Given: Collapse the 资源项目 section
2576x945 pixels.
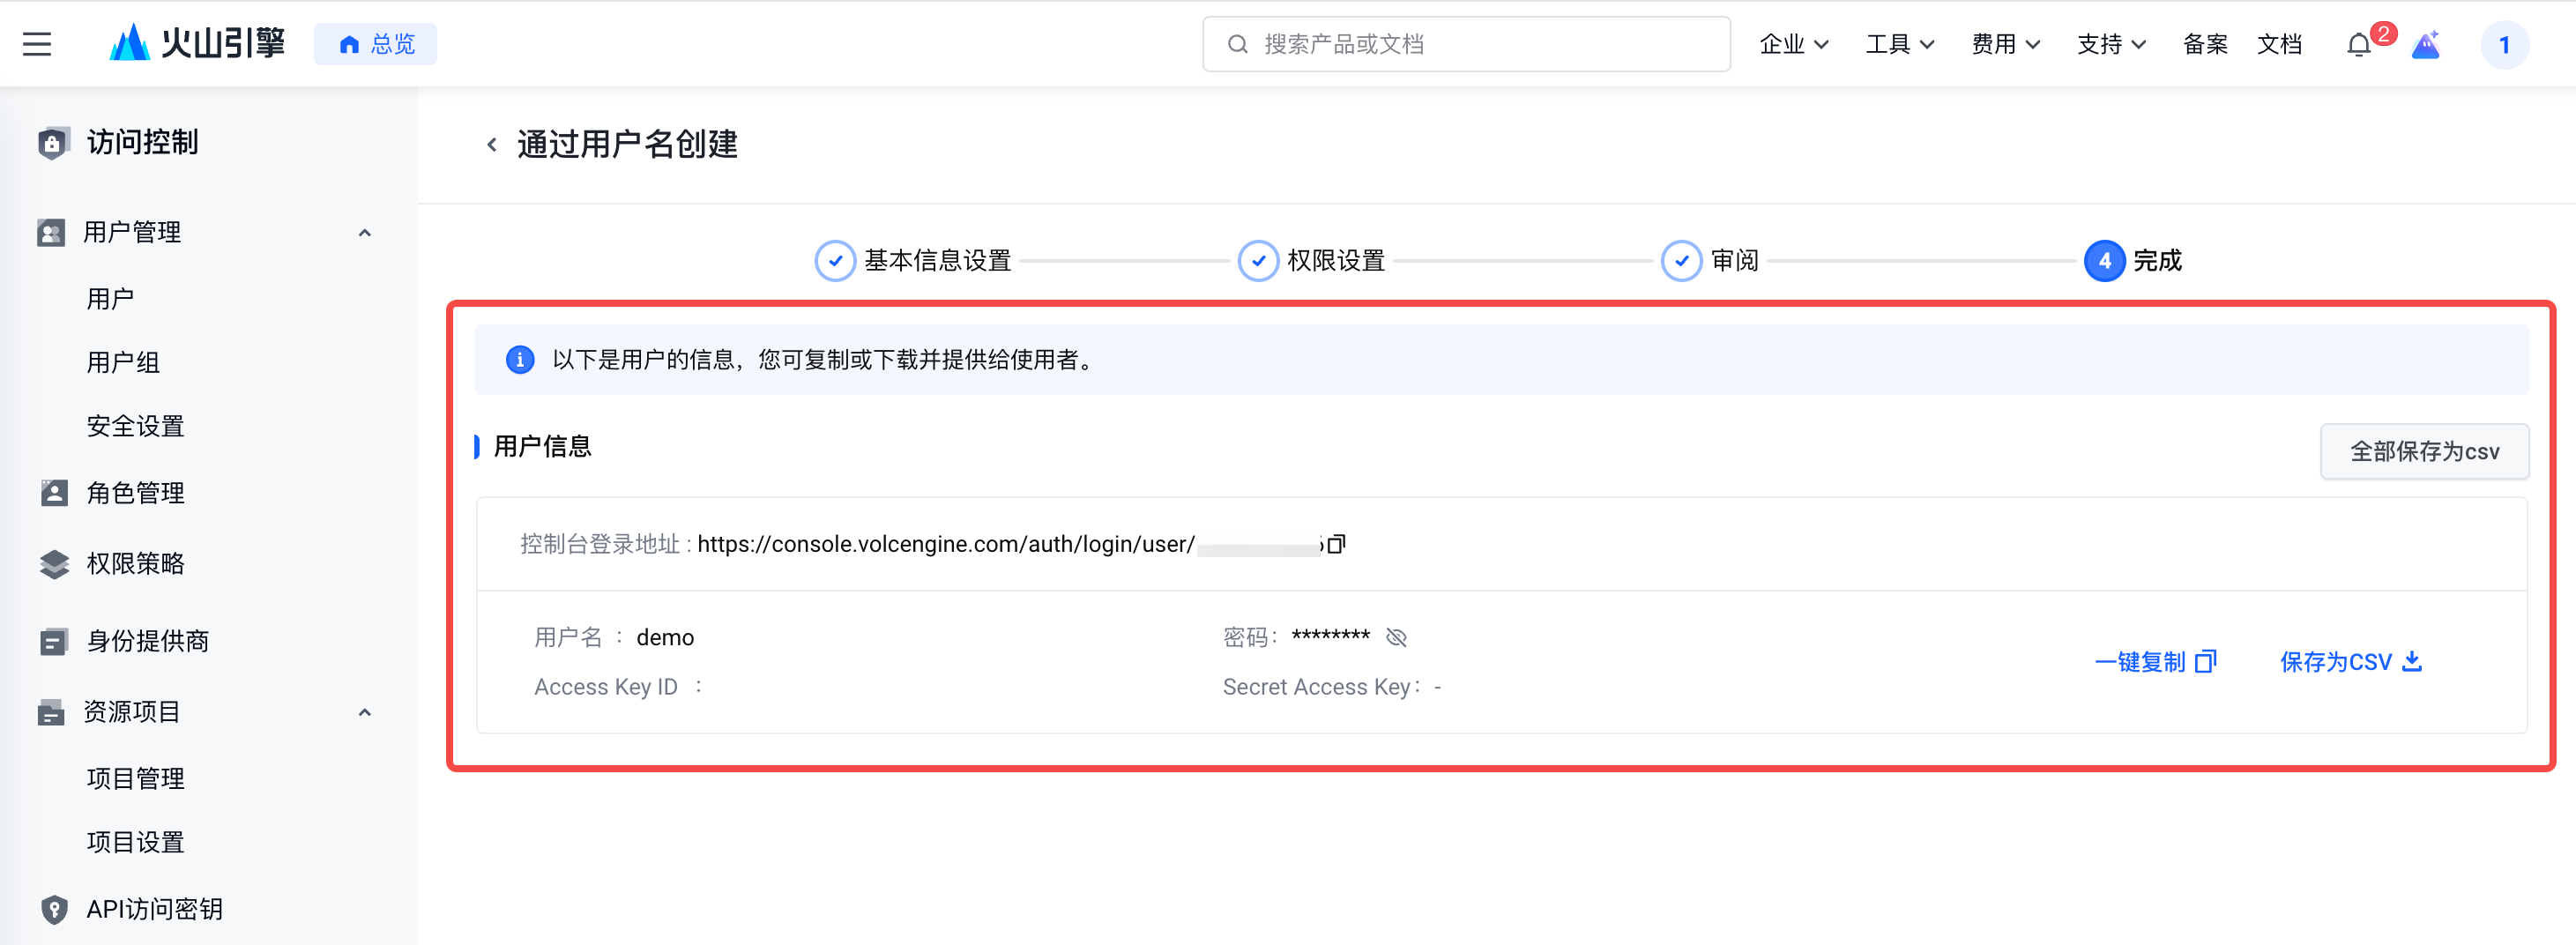Looking at the screenshot, I should pos(365,713).
